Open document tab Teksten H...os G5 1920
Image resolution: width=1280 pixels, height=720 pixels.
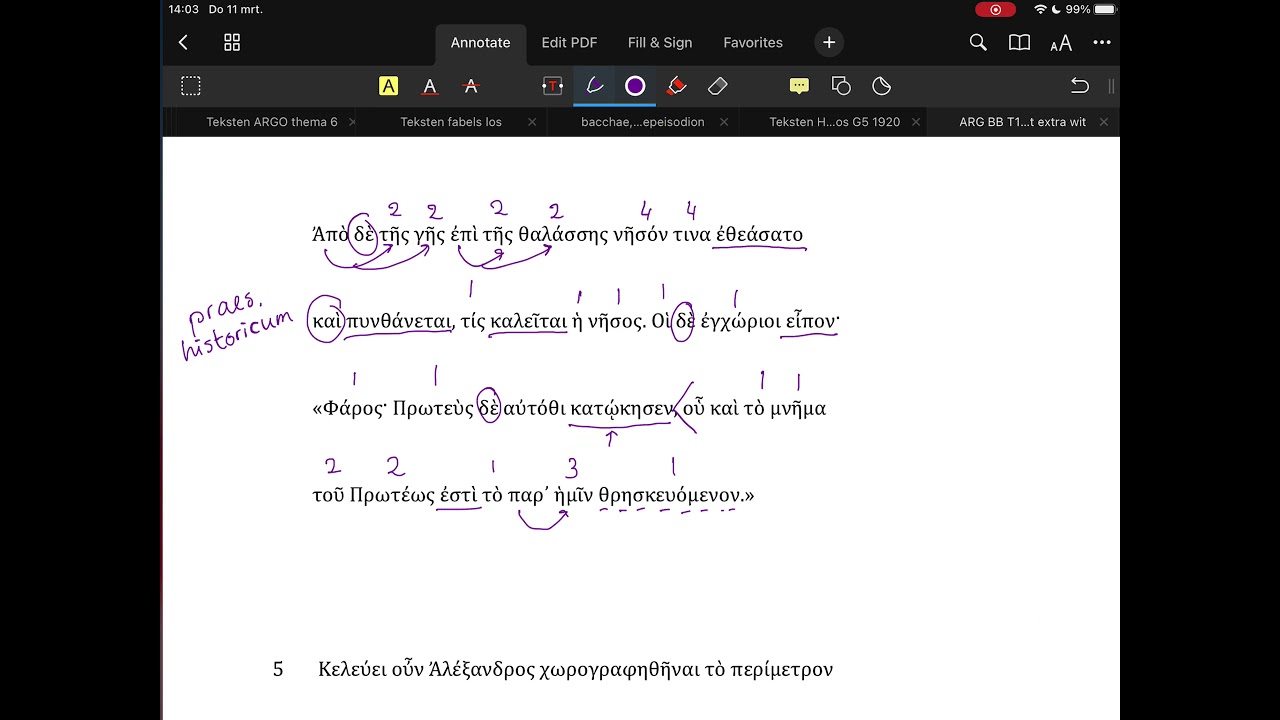(x=834, y=122)
